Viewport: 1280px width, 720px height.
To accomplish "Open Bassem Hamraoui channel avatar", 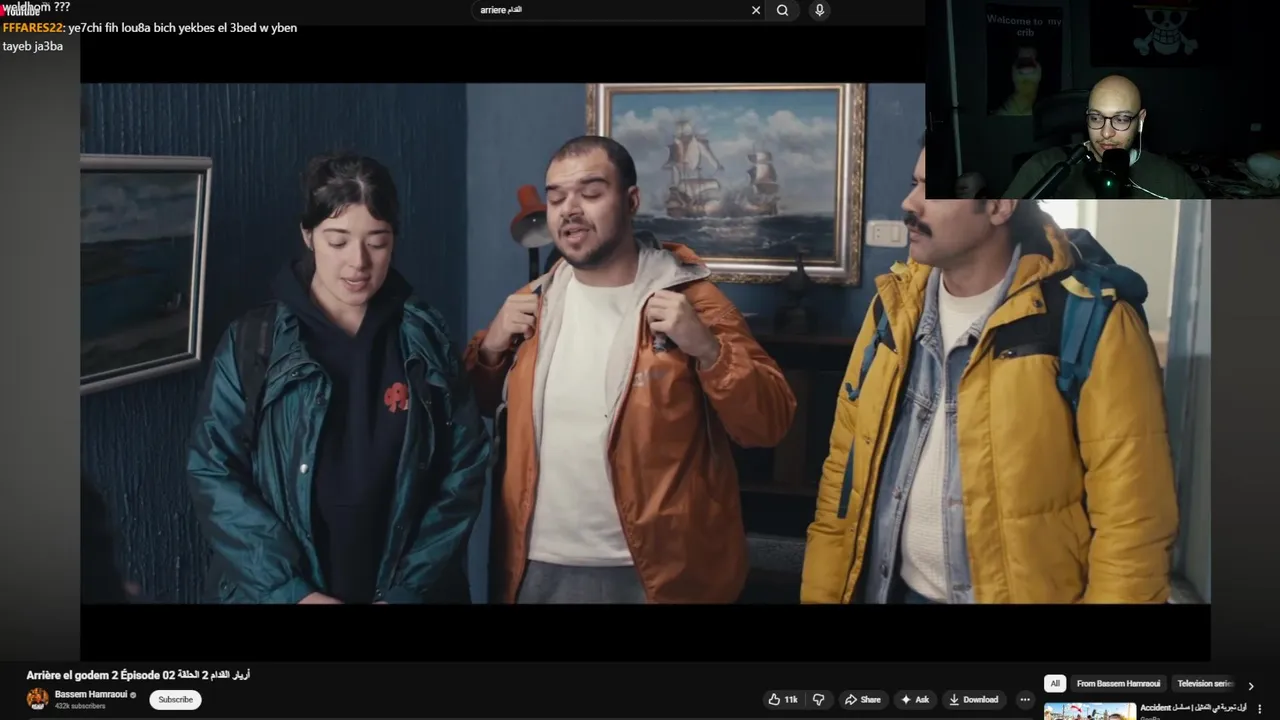I will click(x=38, y=699).
